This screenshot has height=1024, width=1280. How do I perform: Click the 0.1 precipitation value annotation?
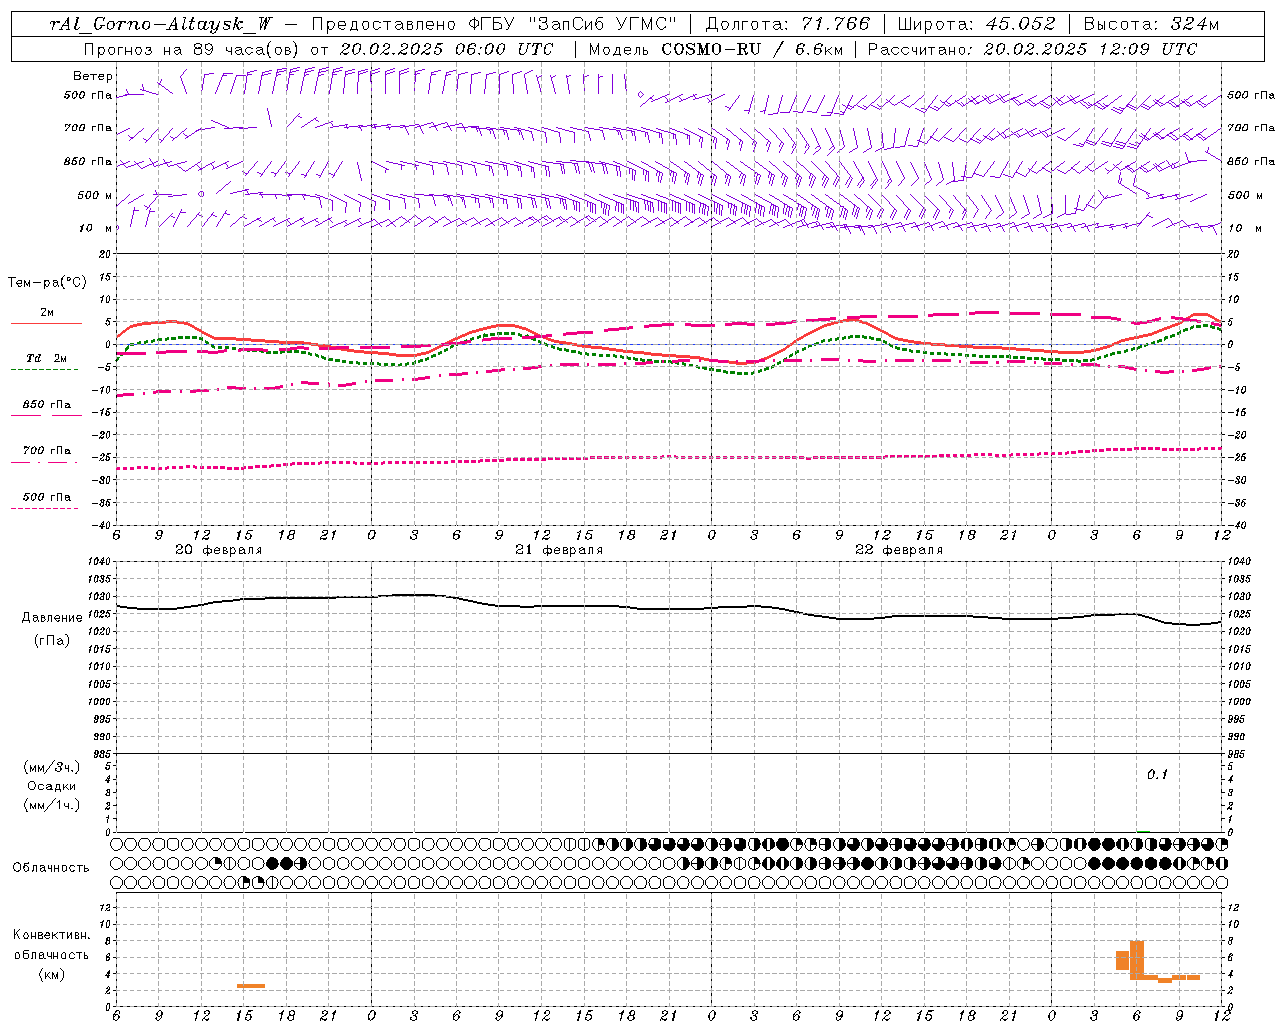pos(1157,775)
